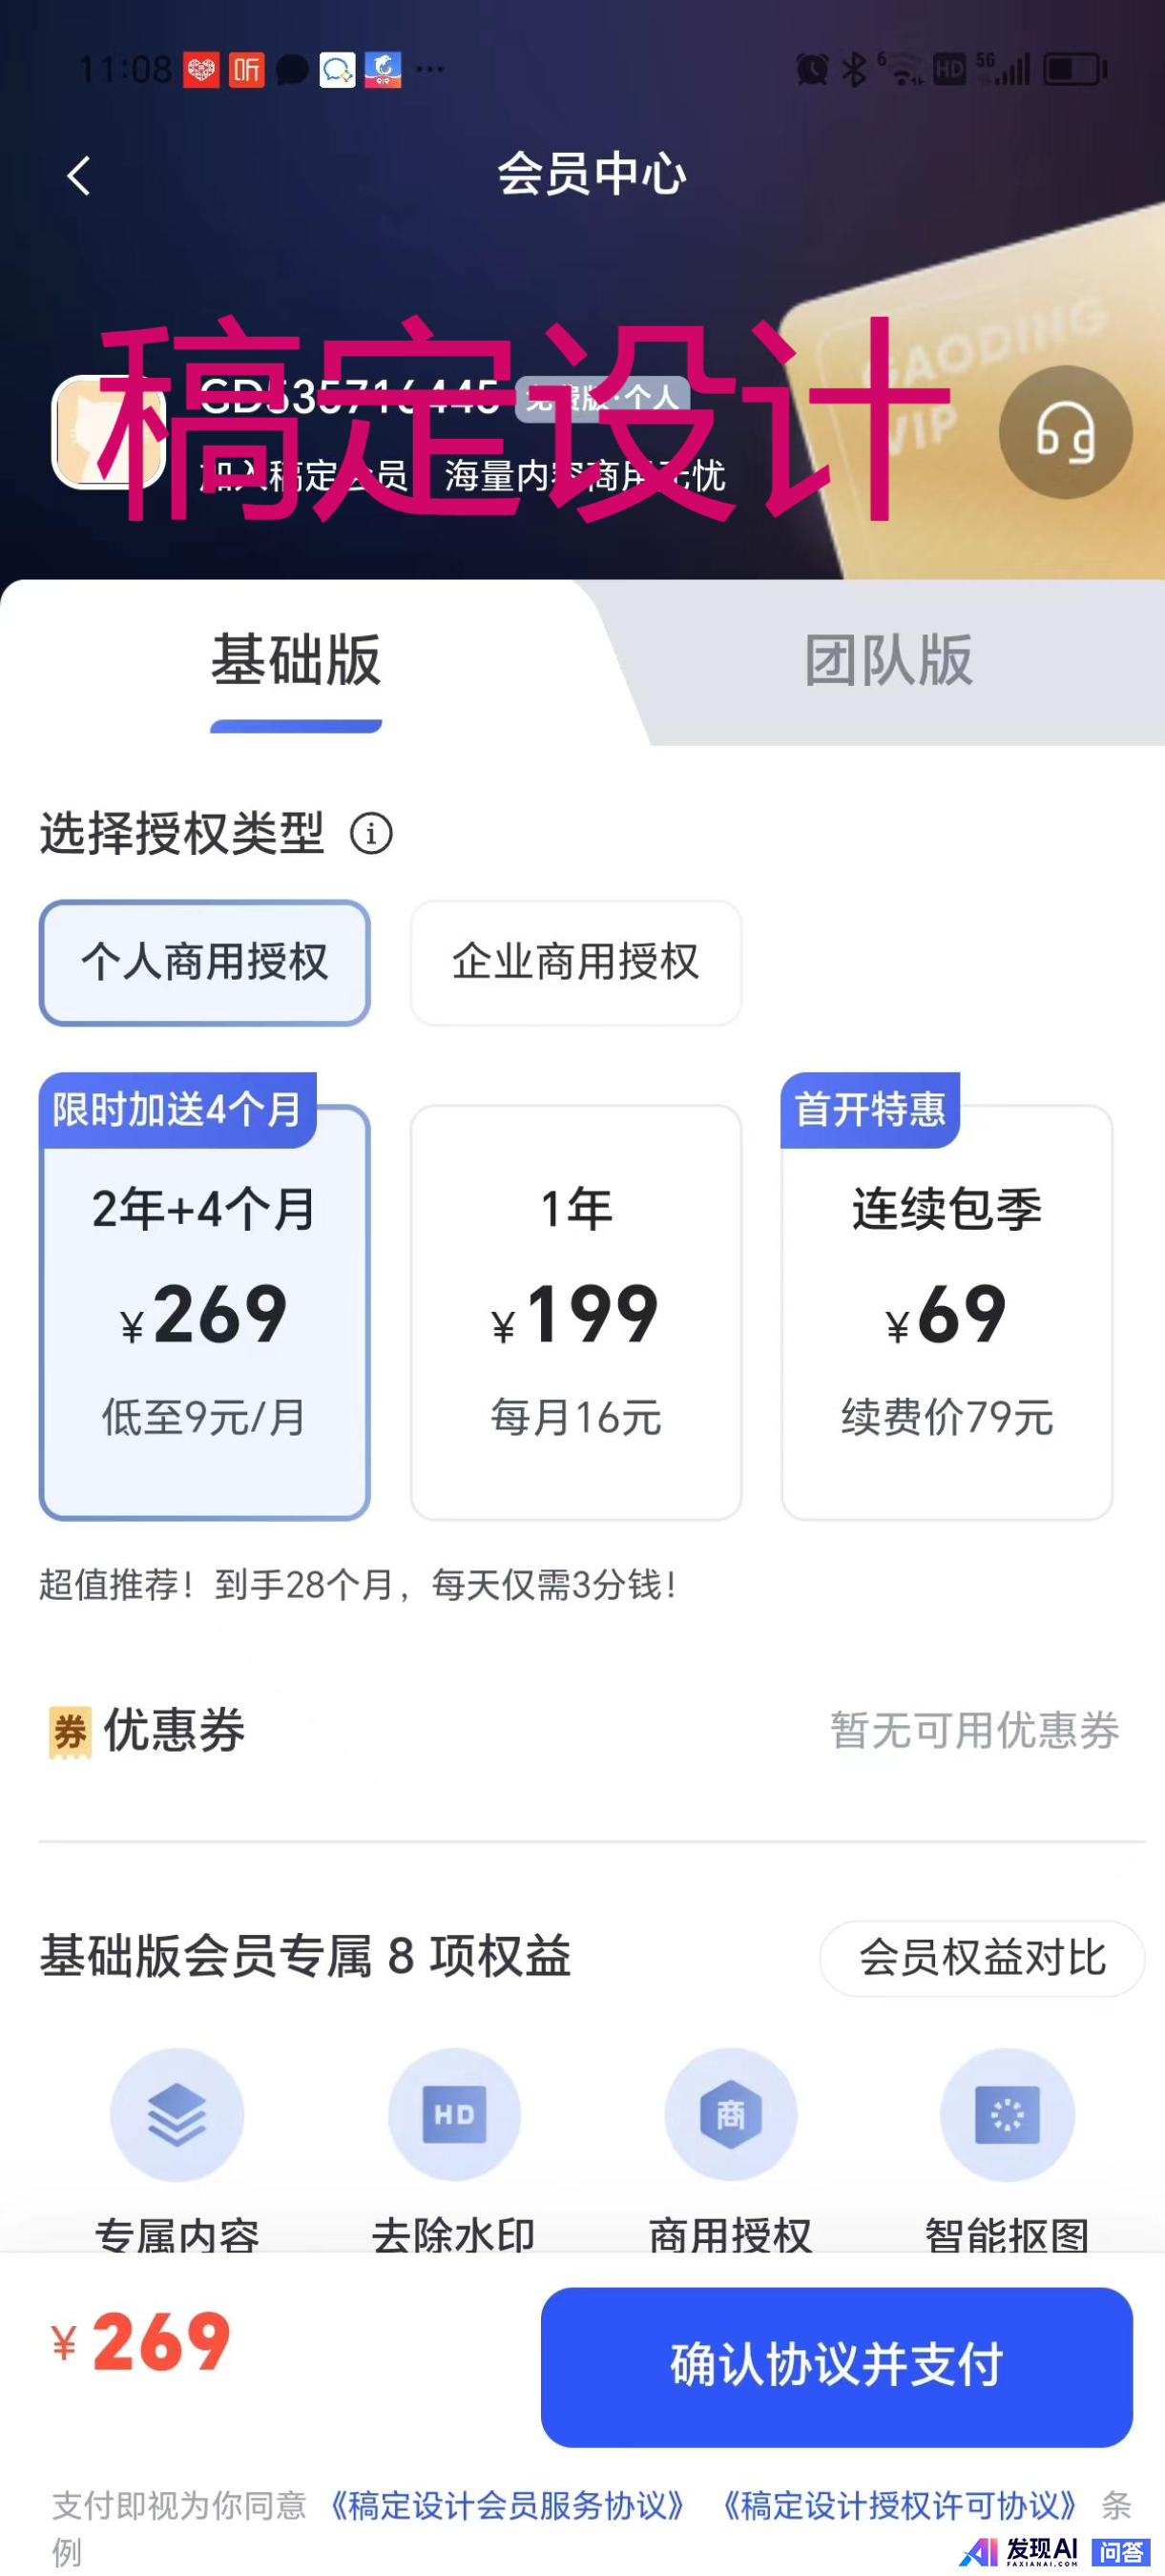Open the 稿定设计会员服务协议 link

coord(507,2505)
